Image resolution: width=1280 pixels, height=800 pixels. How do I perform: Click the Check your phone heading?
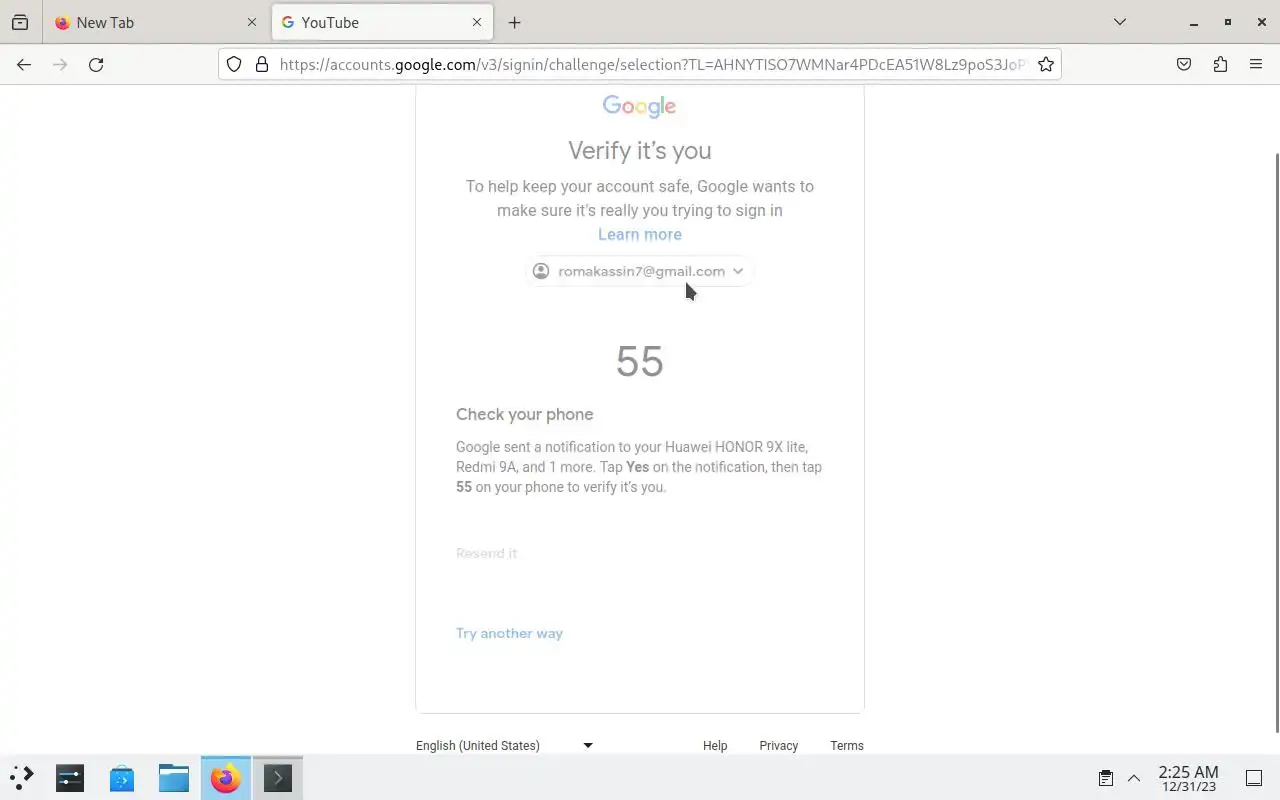click(x=525, y=414)
